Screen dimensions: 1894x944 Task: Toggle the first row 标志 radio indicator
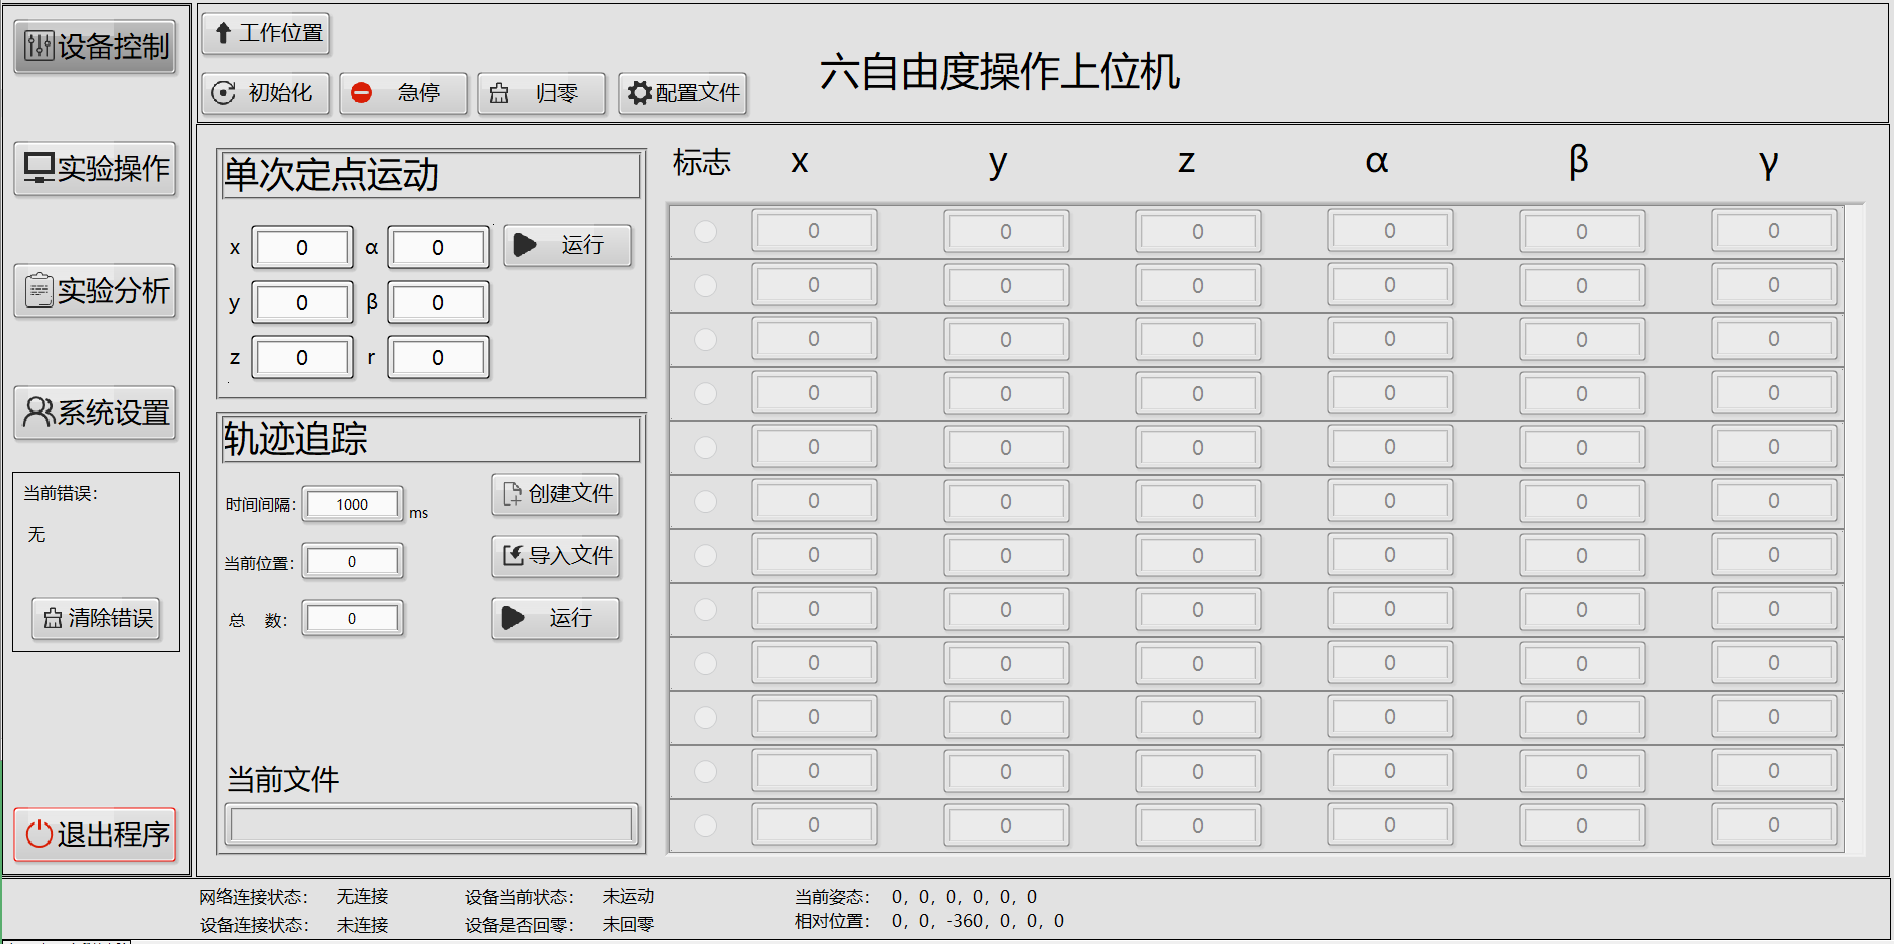click(x=706, y=231)
